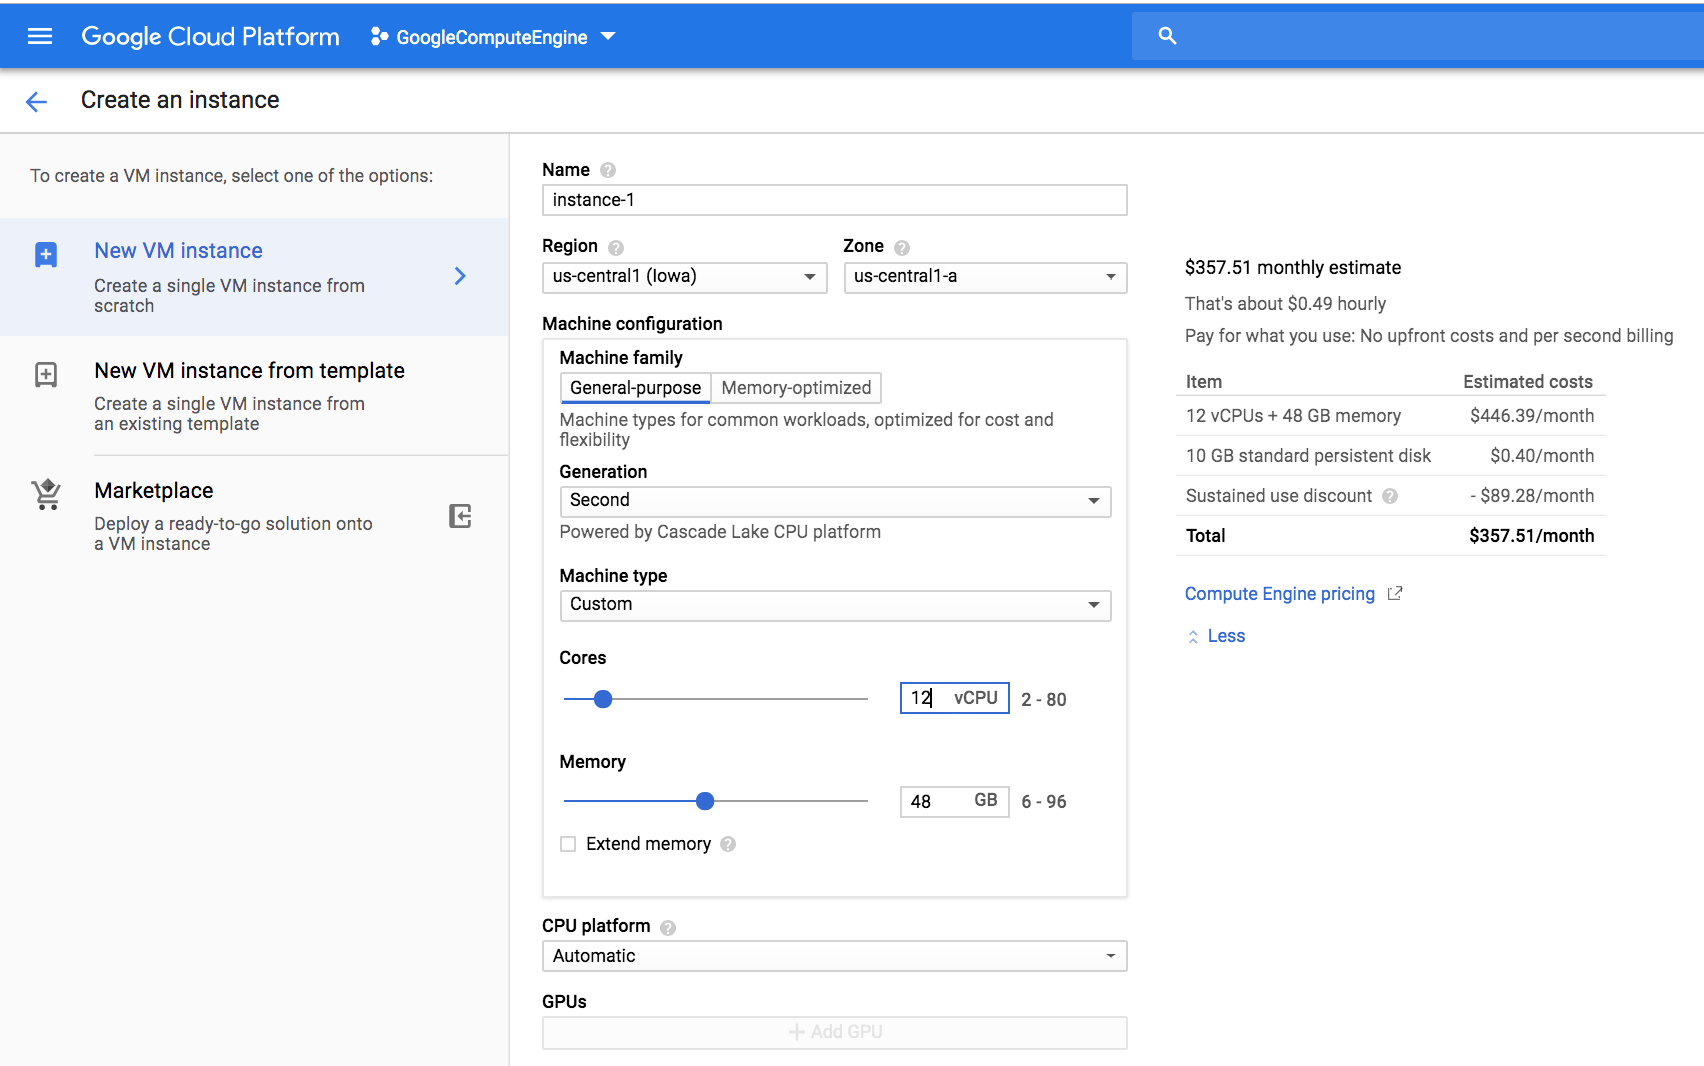This screenshot has width=1704, height=1066.
Task: Click the '- $89.28/month' discount value
Action: (1532, 496)
